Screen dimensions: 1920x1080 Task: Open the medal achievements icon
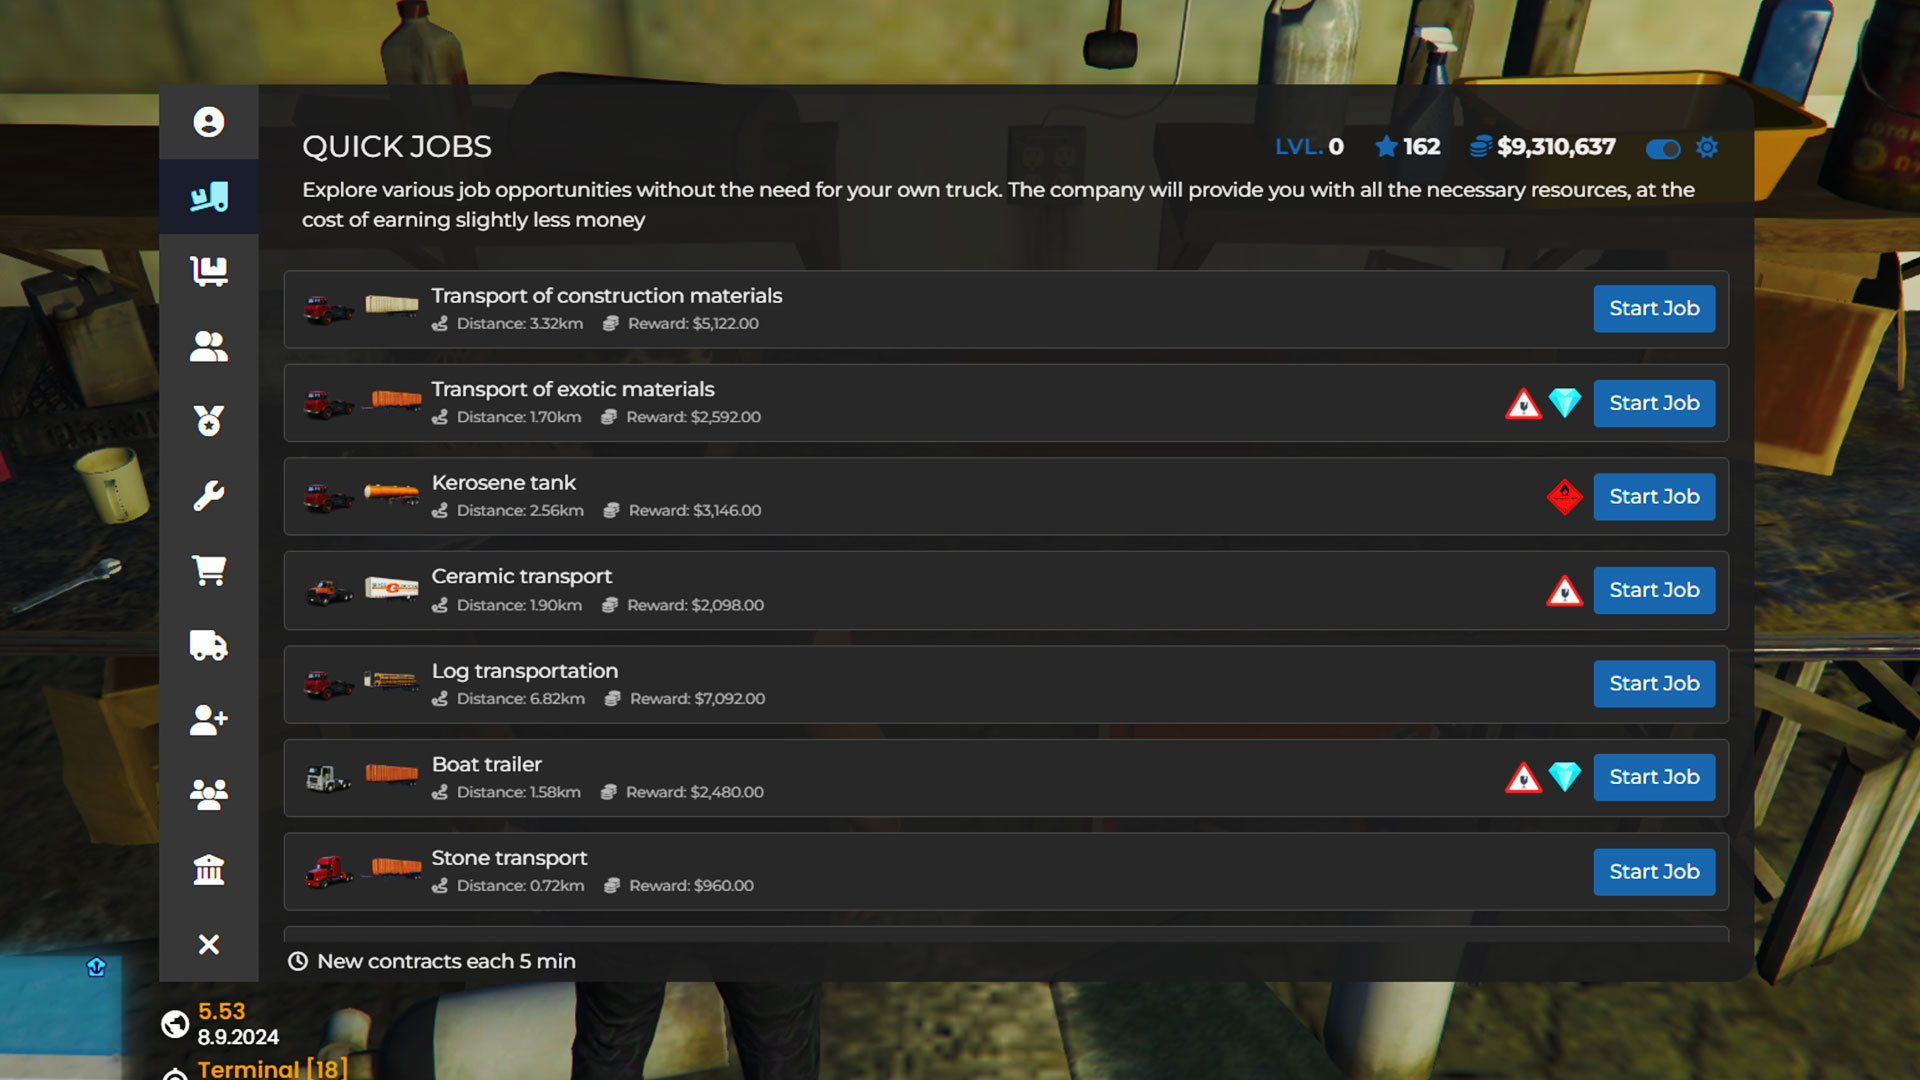tap(208, 421)
